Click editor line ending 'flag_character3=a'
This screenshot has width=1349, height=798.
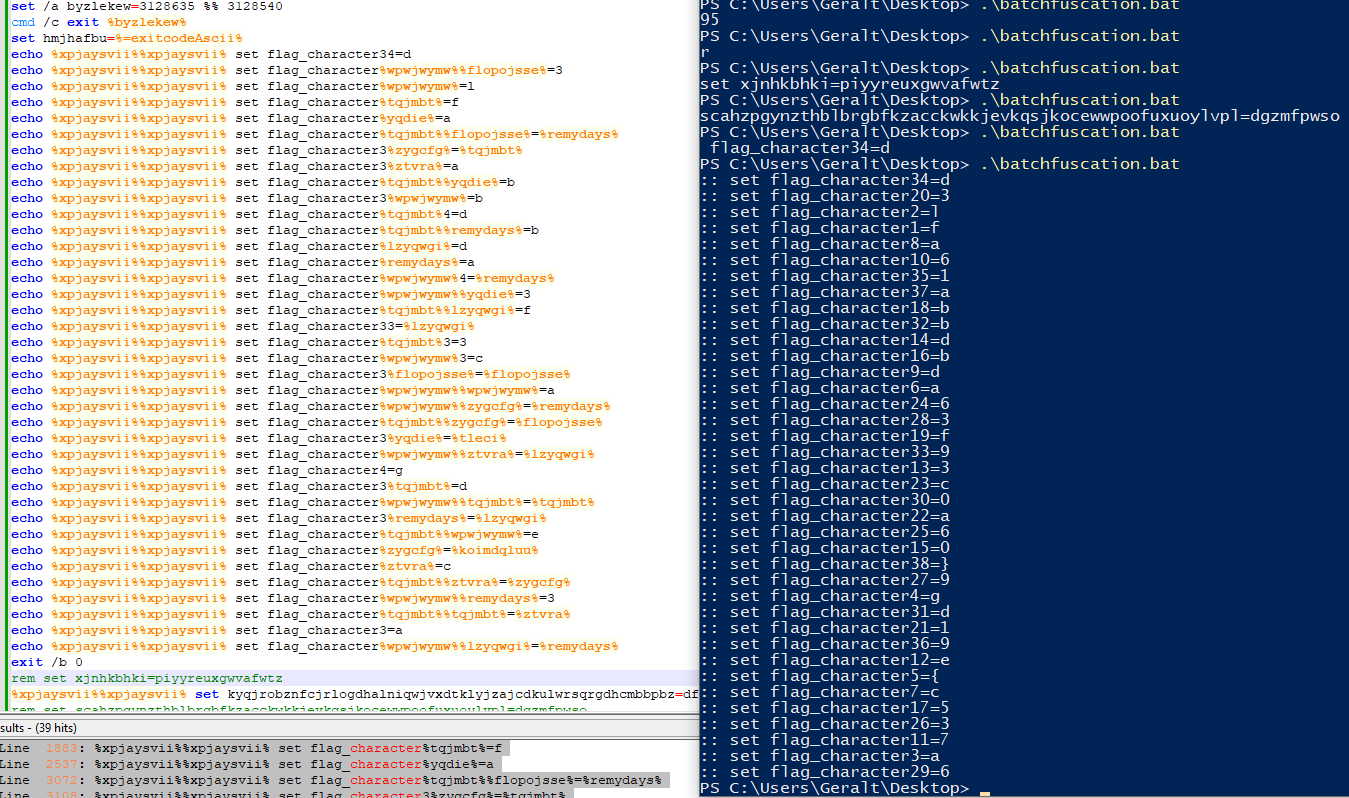[x=207, y=630]
